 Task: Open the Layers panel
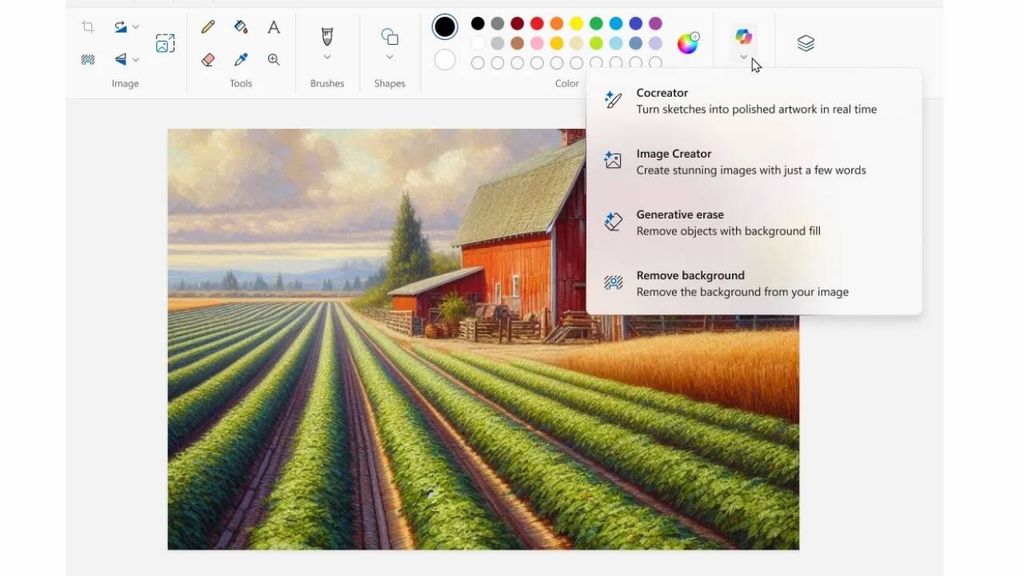point(806,43)
